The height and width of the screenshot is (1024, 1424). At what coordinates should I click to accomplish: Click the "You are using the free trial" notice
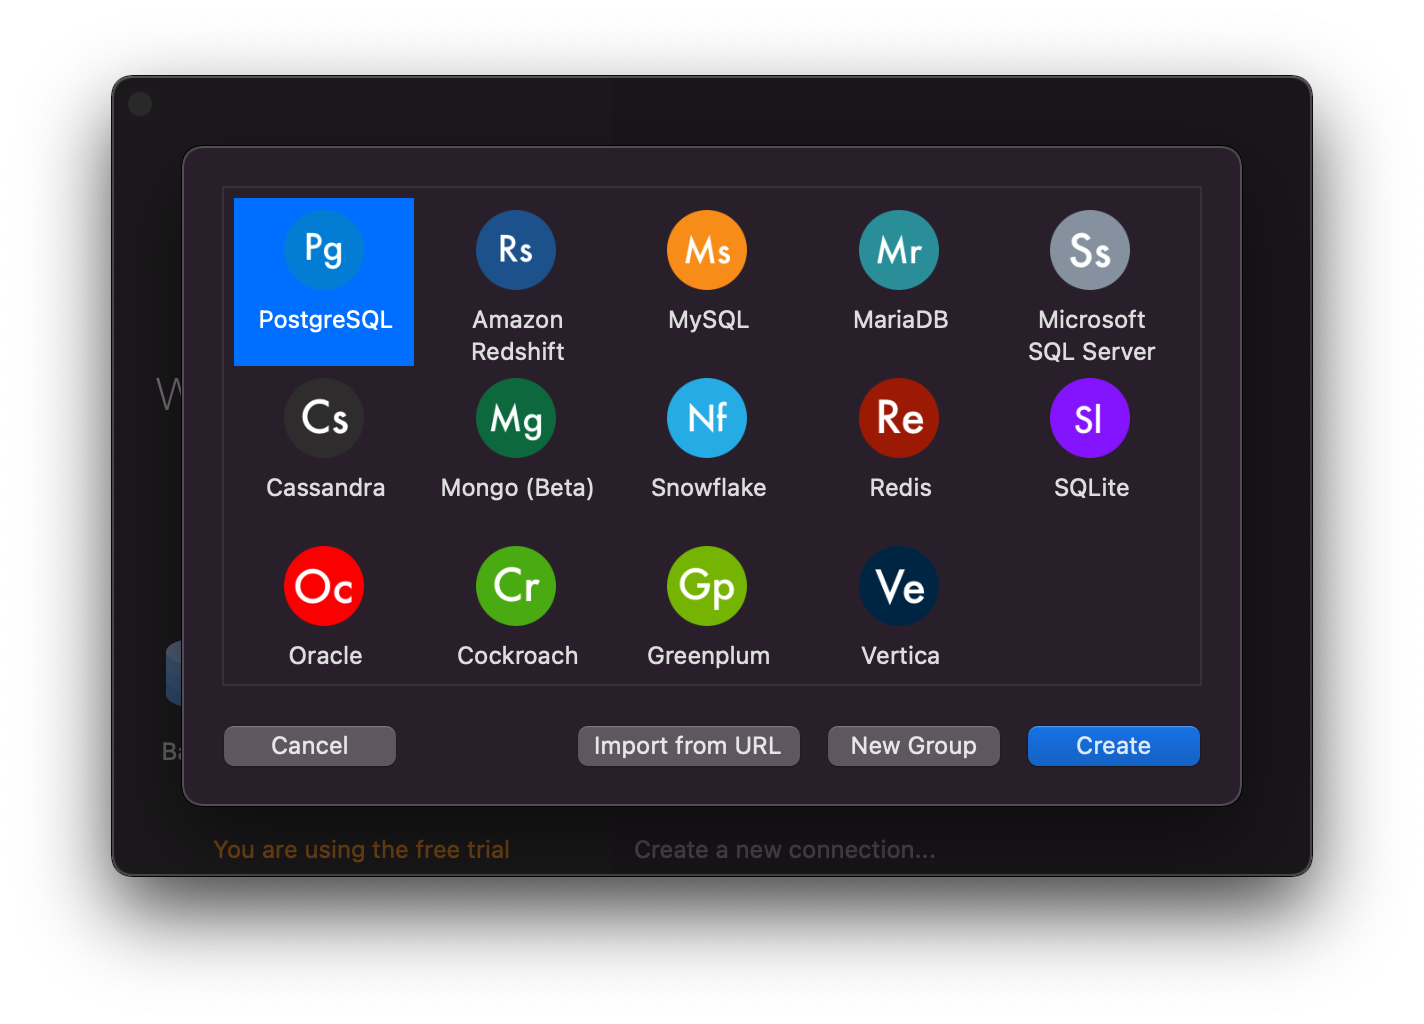tap(361, 850)
